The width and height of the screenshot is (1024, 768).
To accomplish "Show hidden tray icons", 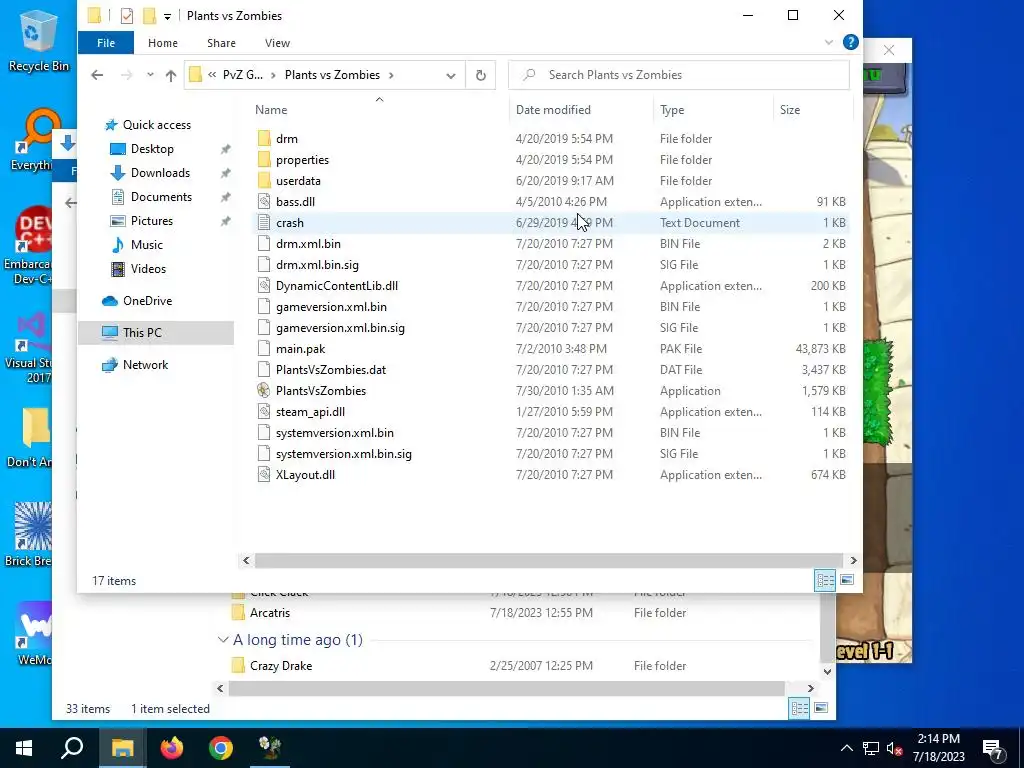I will coord(846,748).
